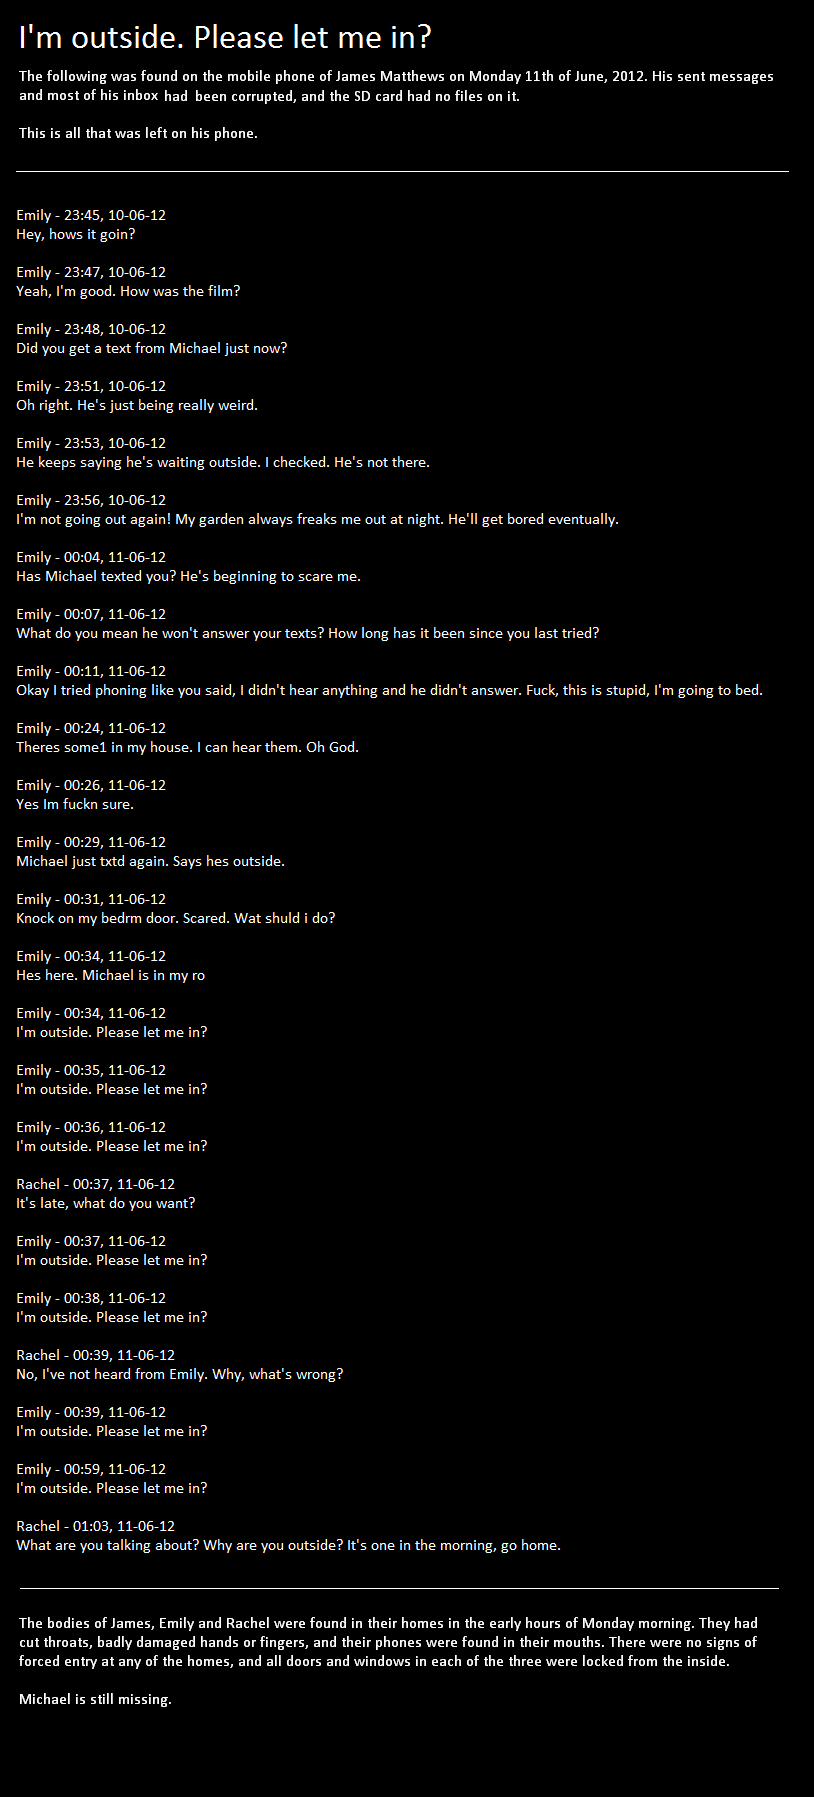The image size is (814, 1797).
Task: Click message saying he keeps waiting outside
Action: tap(223, 462)
